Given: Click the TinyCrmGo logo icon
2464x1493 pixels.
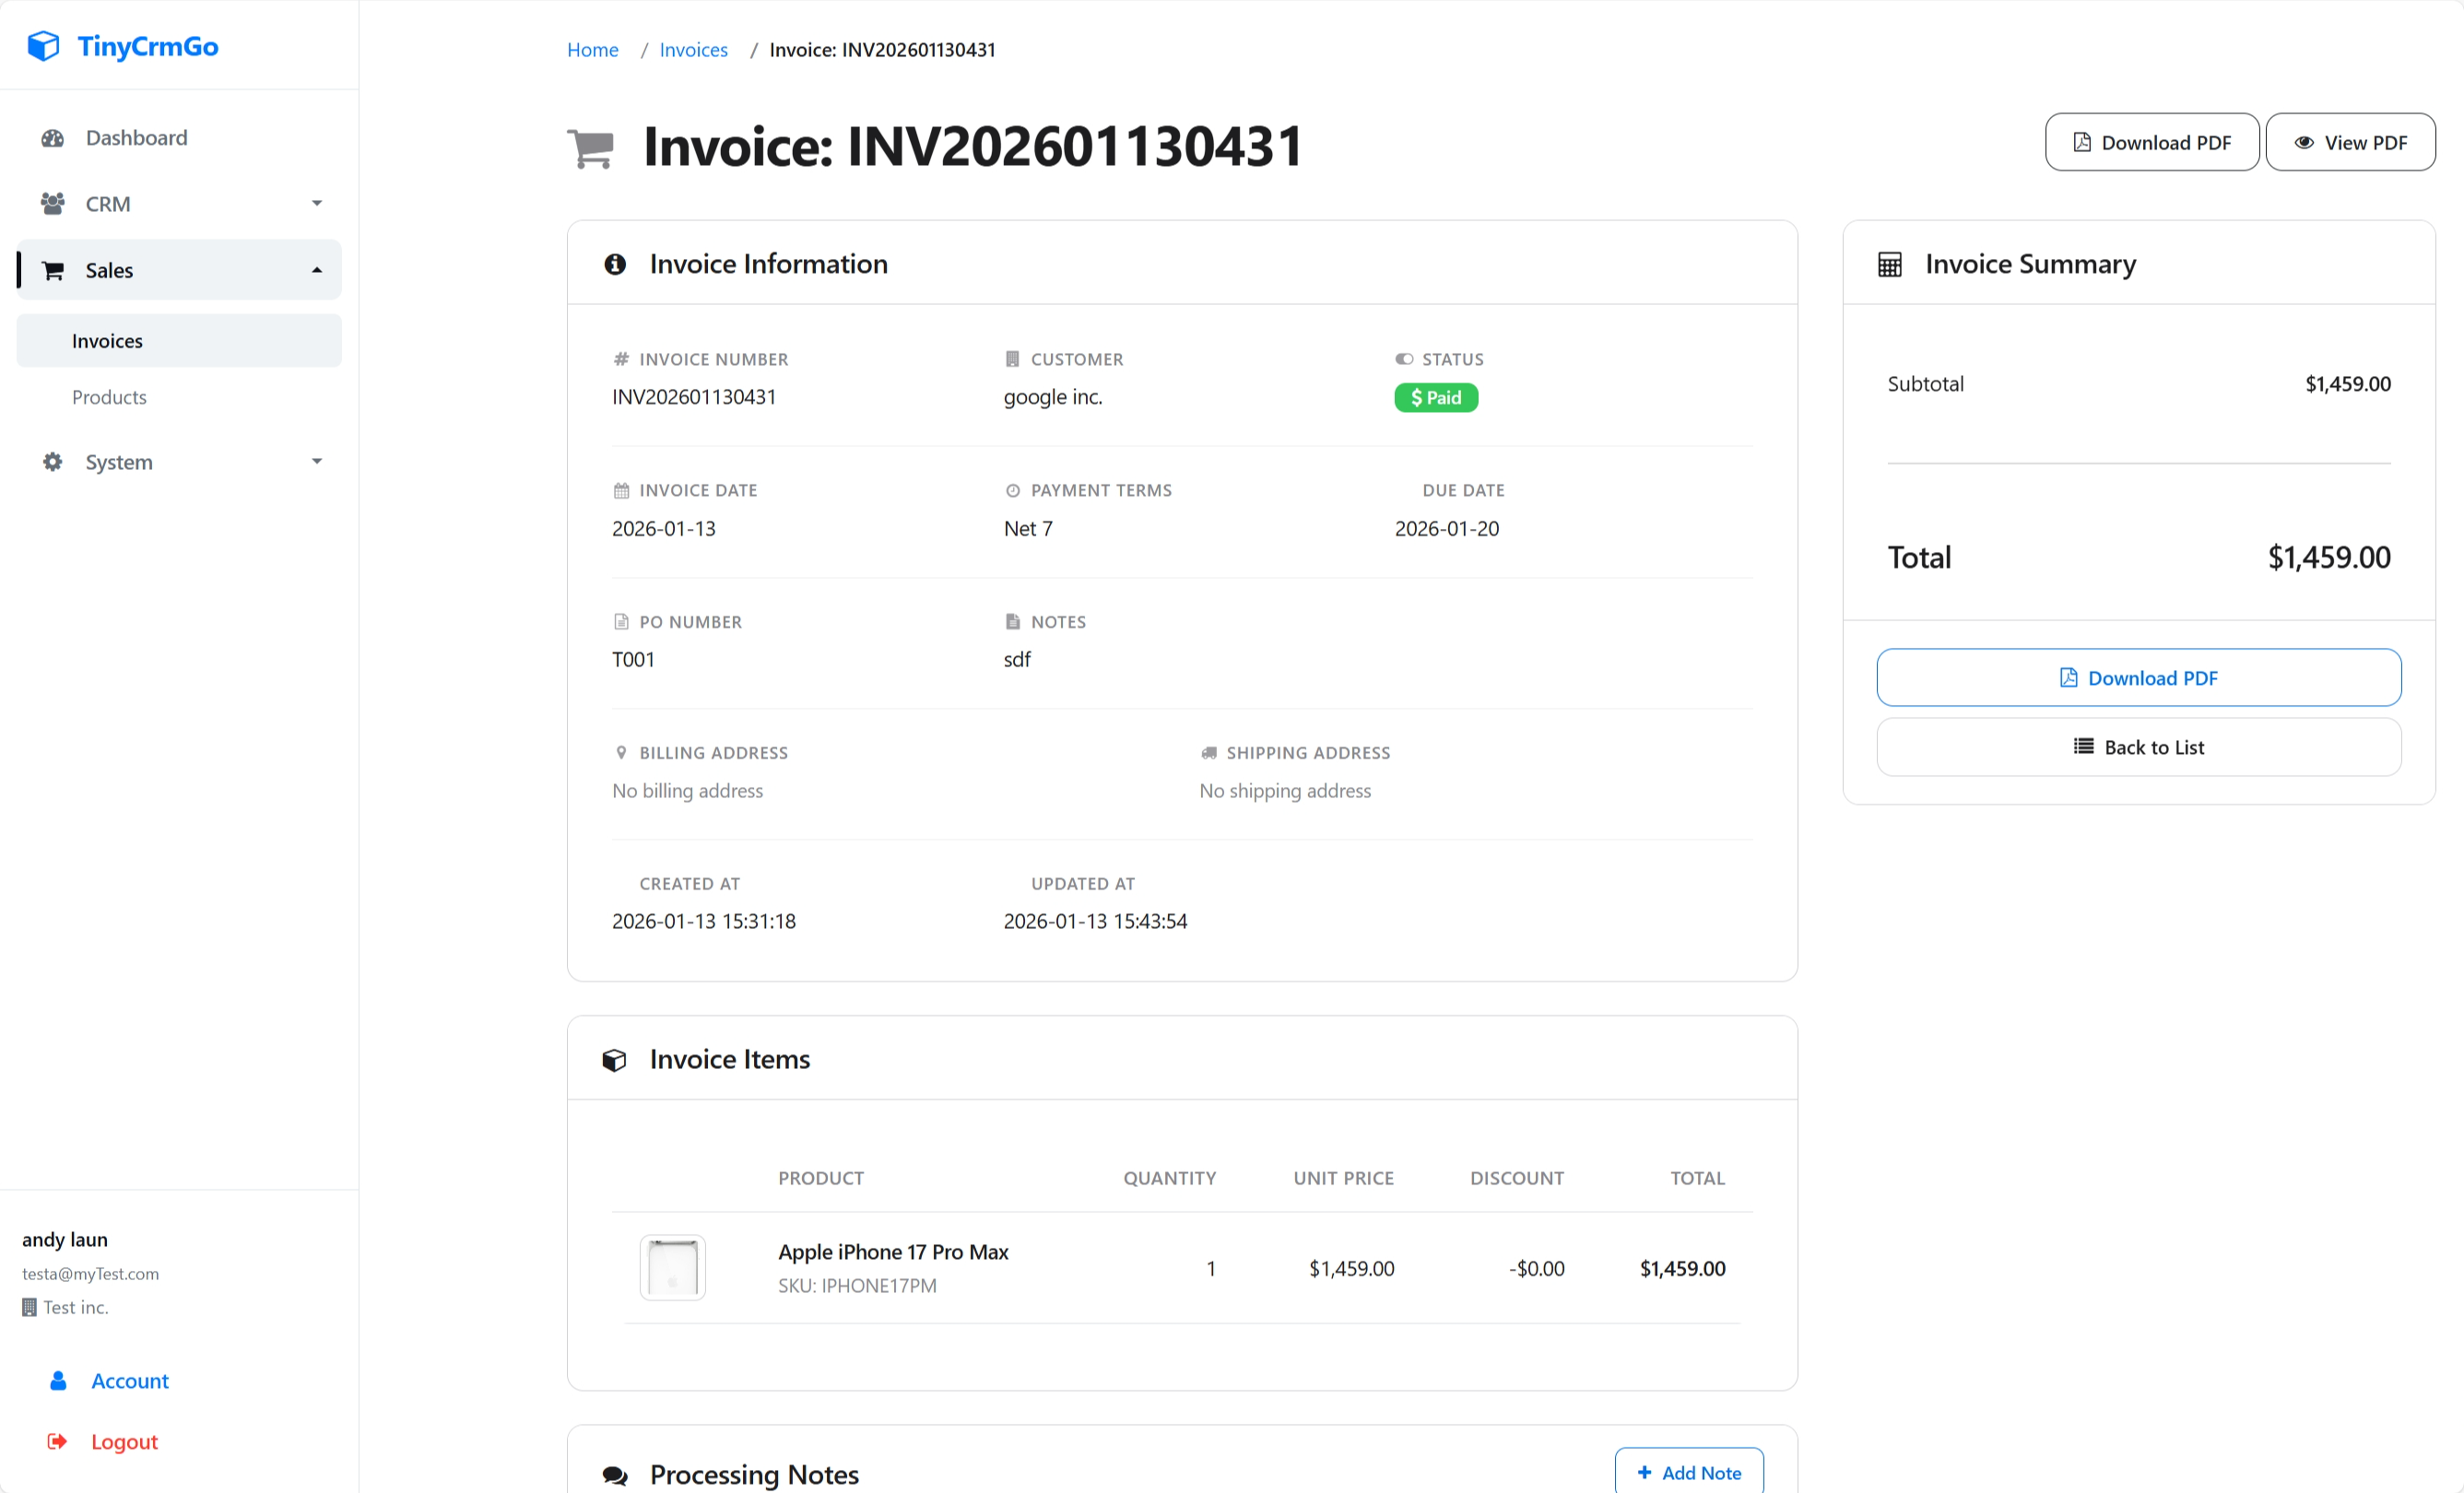Looking at the screenshot, I should coord(43,45).
